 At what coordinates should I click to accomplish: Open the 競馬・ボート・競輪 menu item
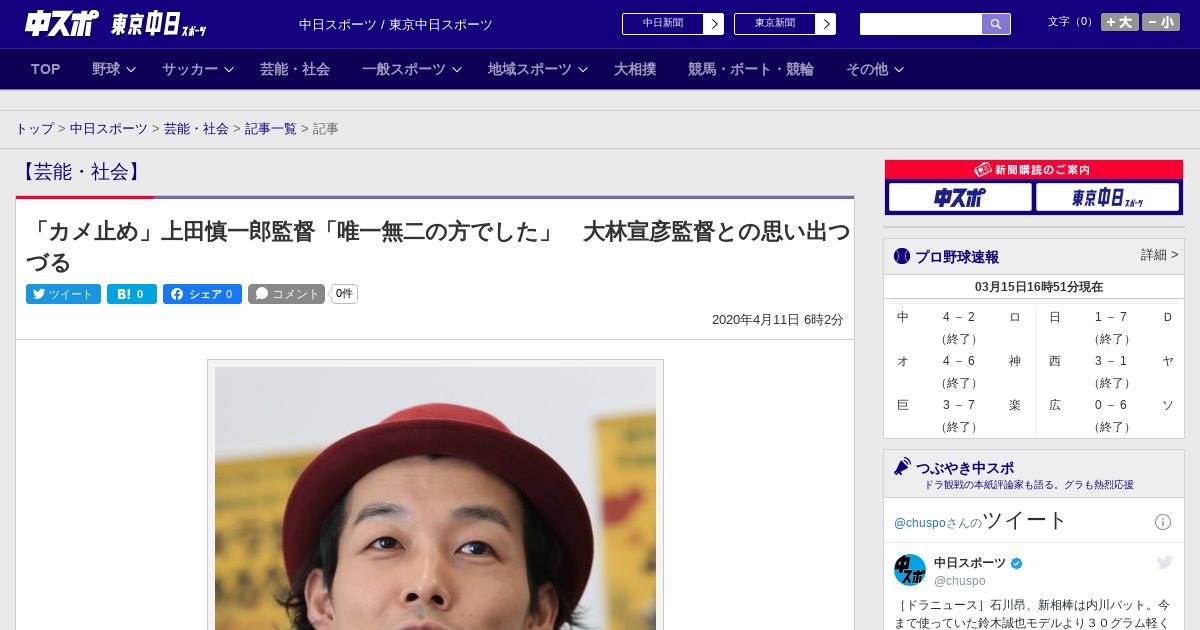click(x=751, y=69)
